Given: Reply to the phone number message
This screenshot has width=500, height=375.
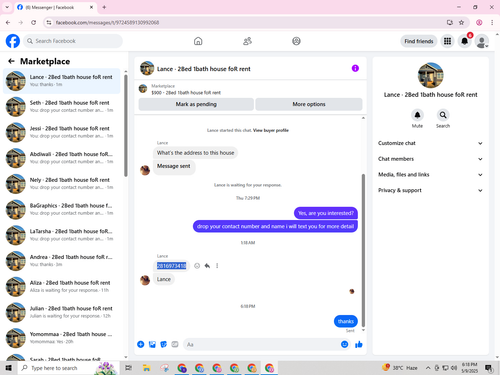Looking at the screenshot, I should click(207, 266).
